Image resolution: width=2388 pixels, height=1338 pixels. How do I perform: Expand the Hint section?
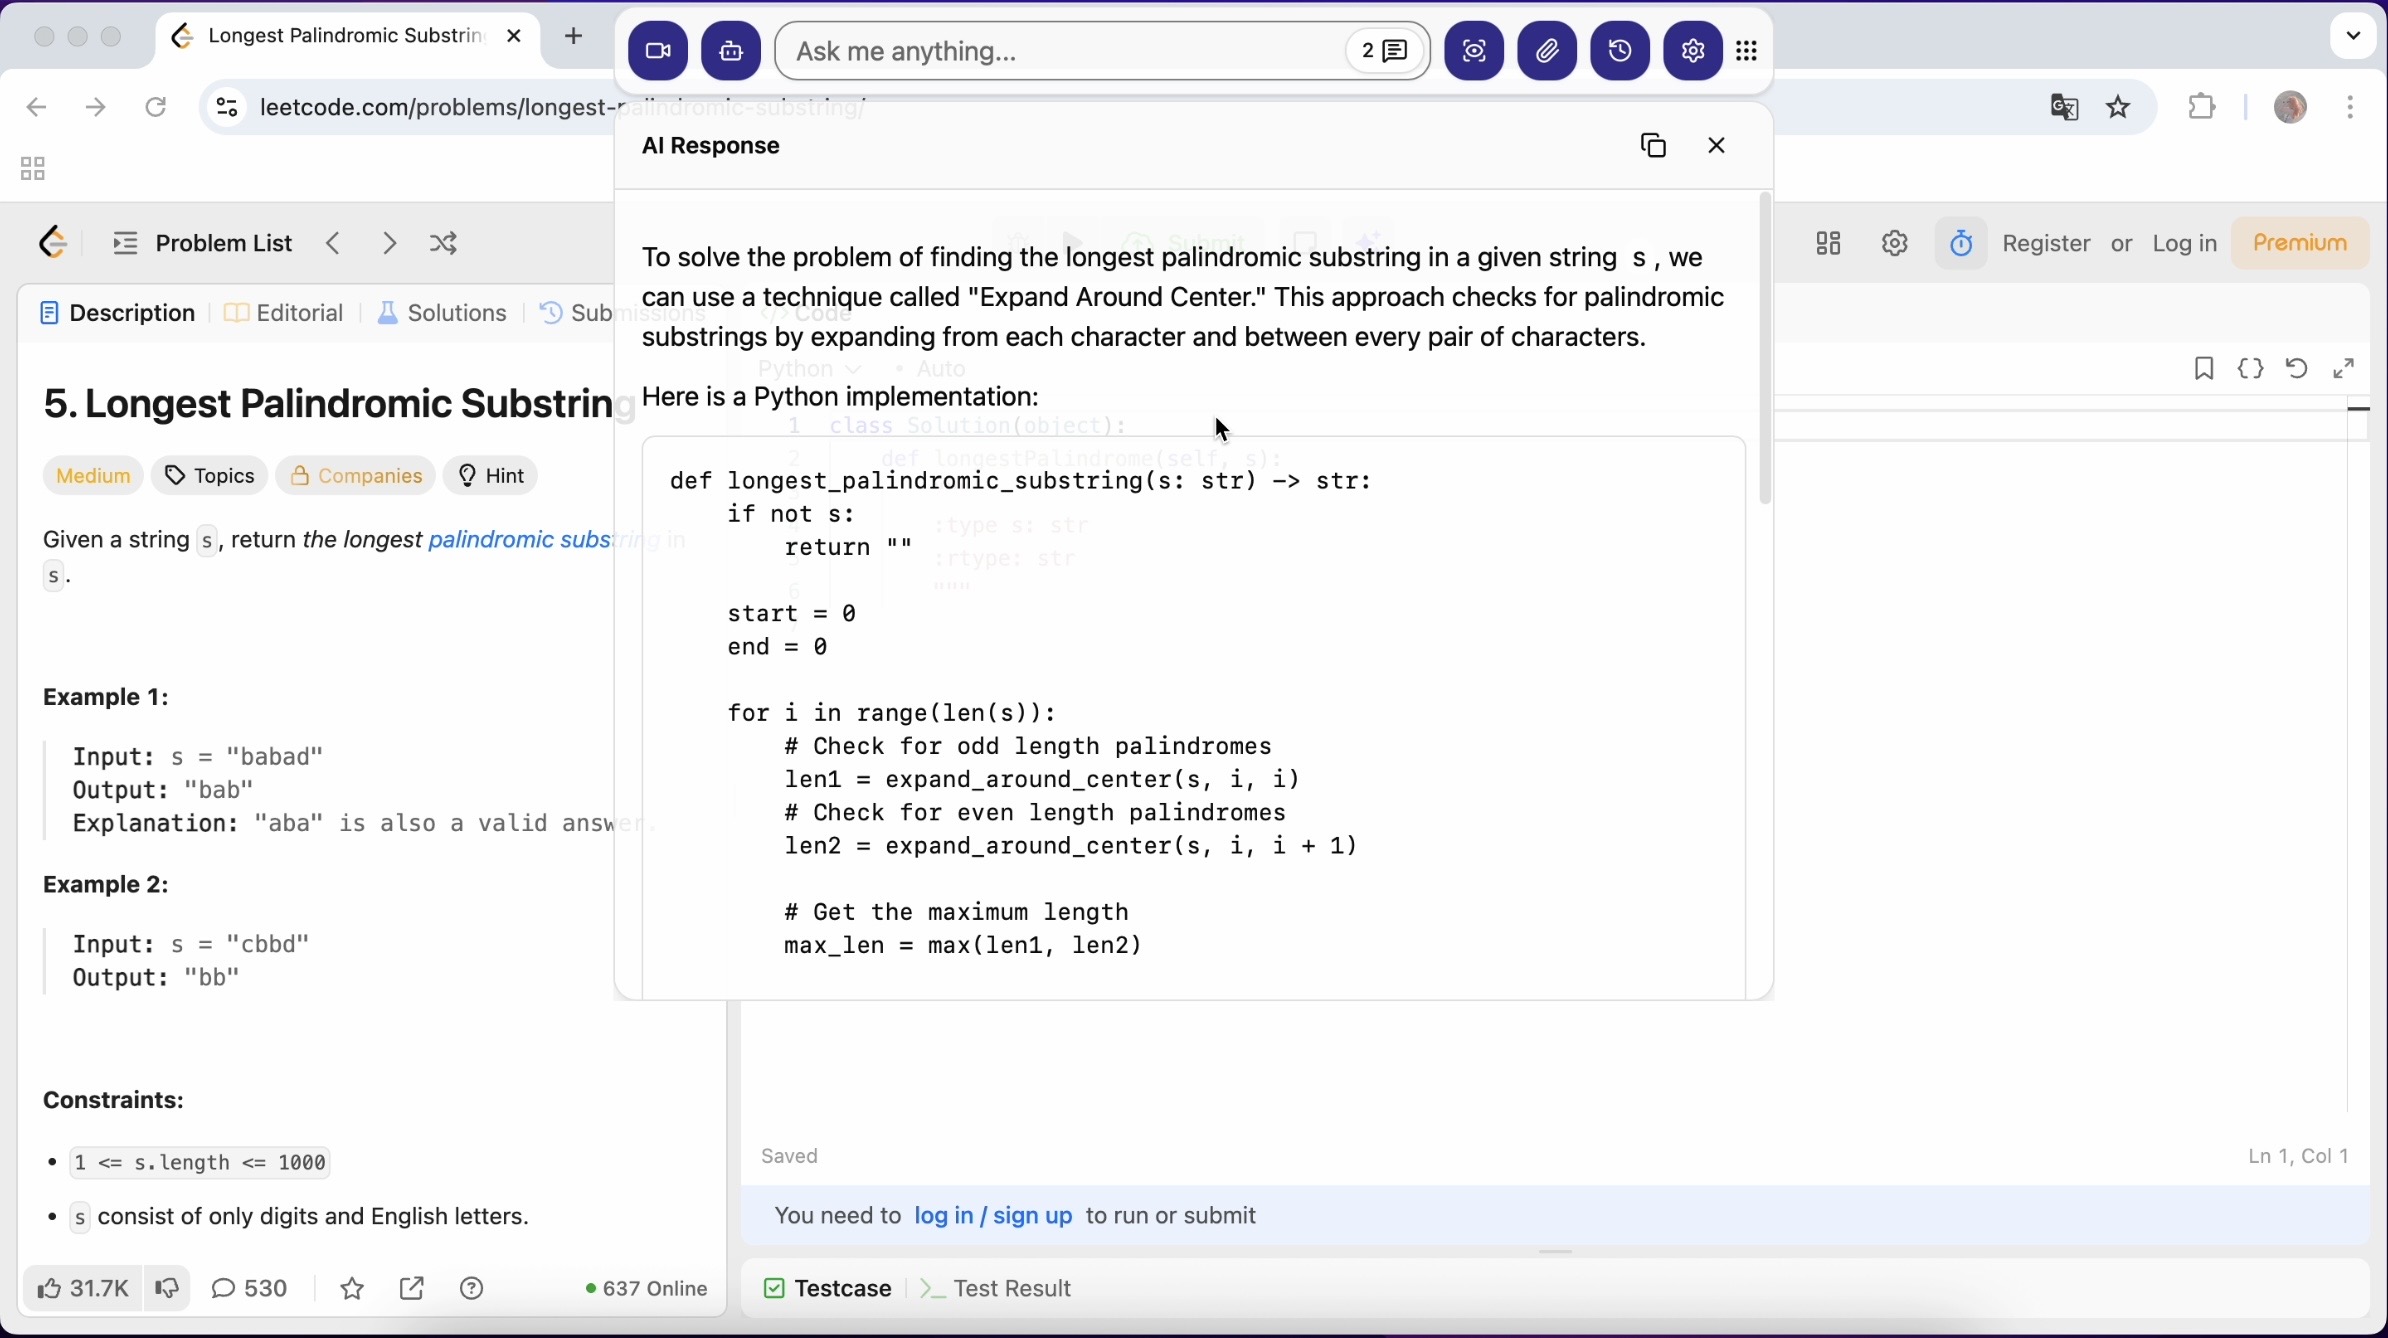(491, 476)
